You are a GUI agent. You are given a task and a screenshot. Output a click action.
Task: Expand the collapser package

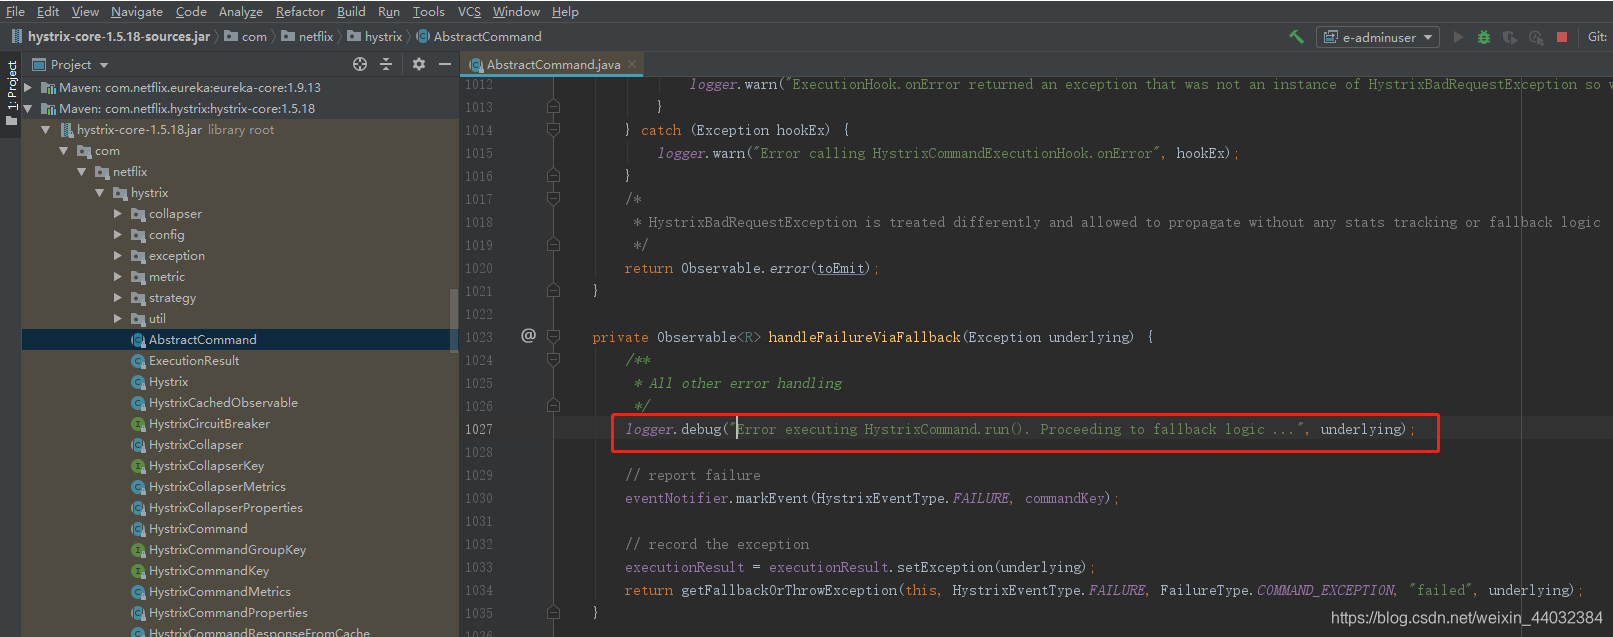click(x=117, y=213)
